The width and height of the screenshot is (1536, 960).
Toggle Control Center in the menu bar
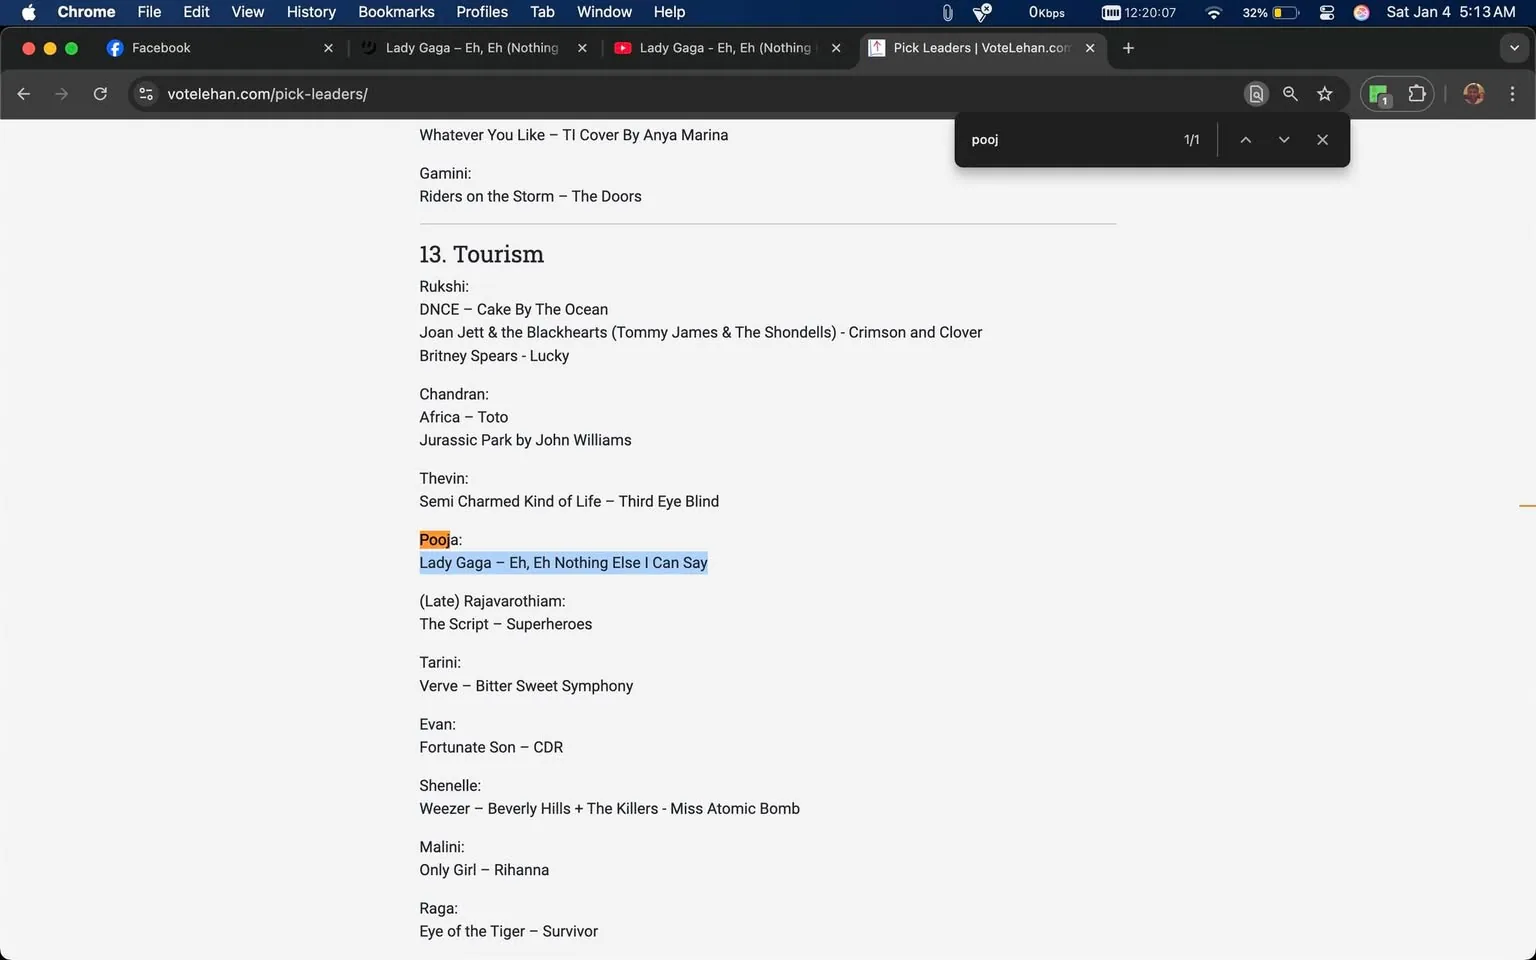[1326, 12]
